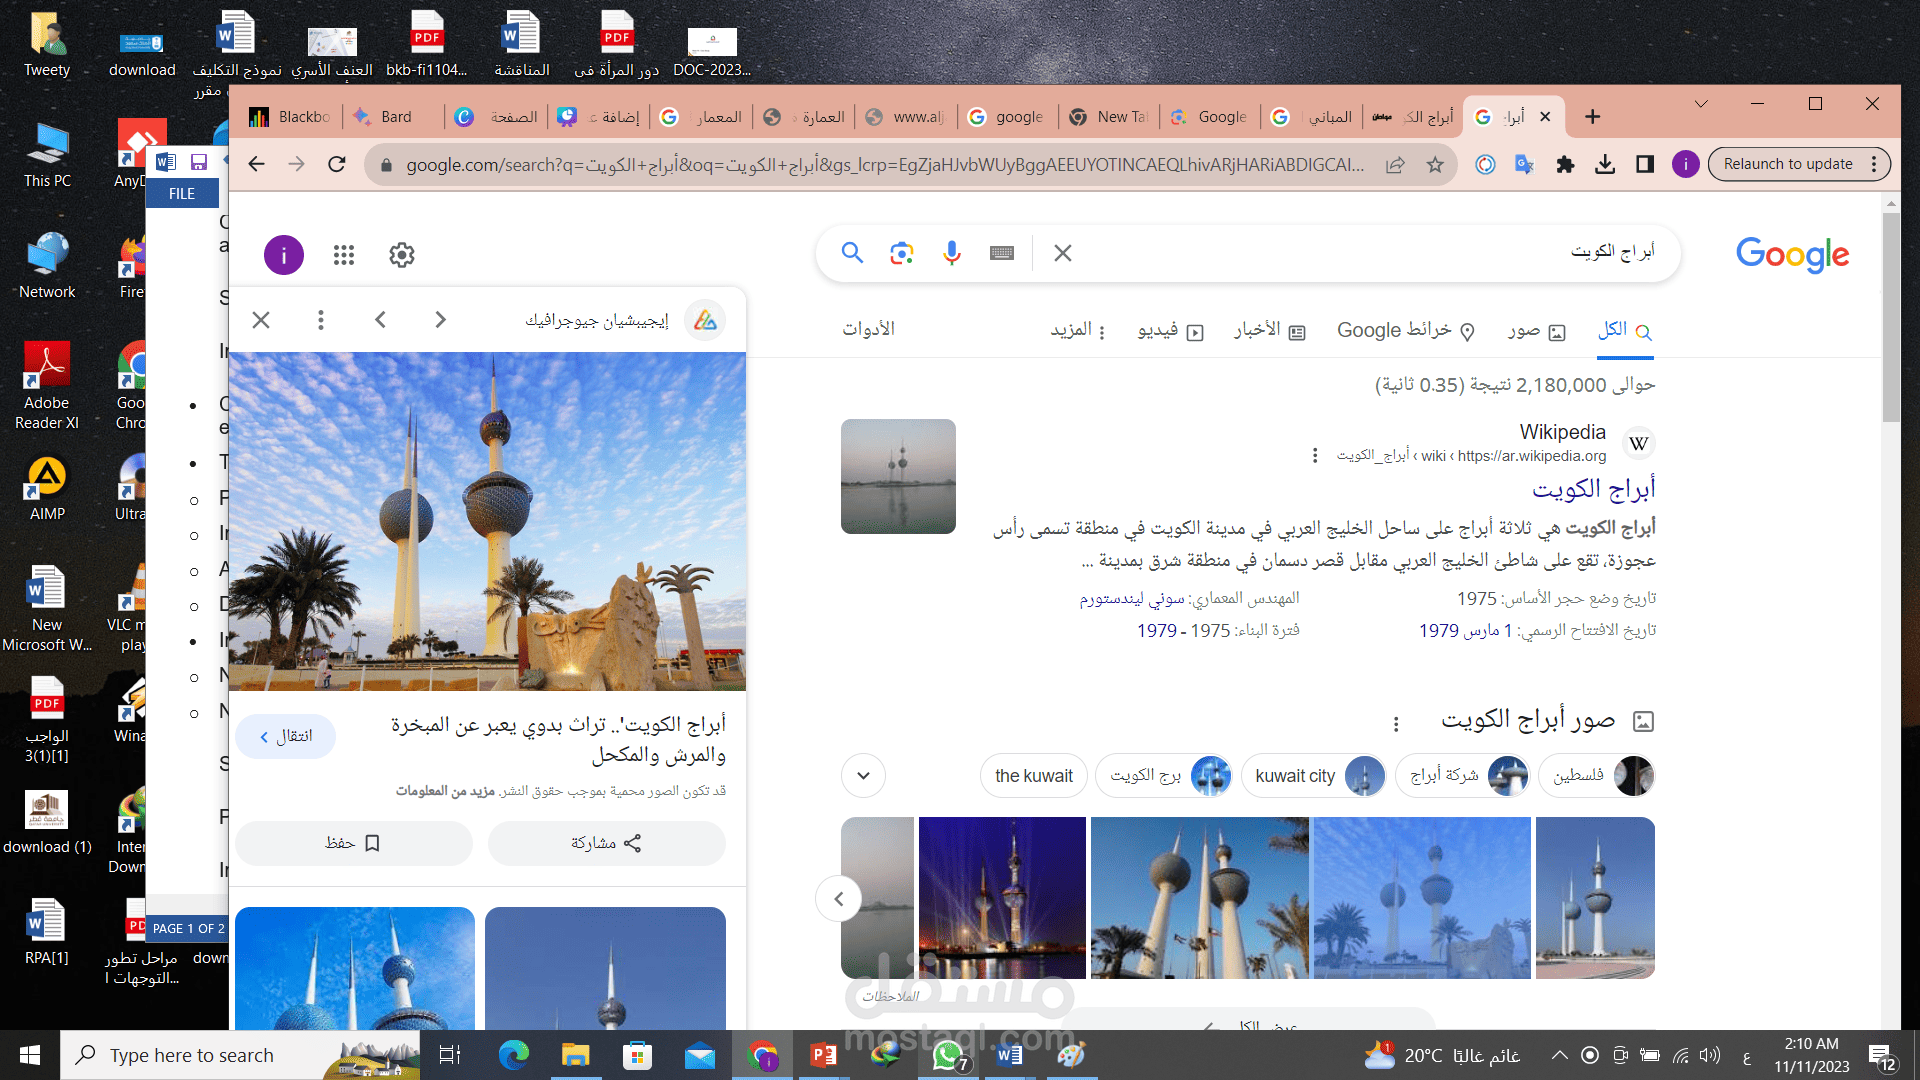Open WhatsApp from the Windows taskbar
Viewport: 1920px width, 1080px height.
[x=947, y=1055]
